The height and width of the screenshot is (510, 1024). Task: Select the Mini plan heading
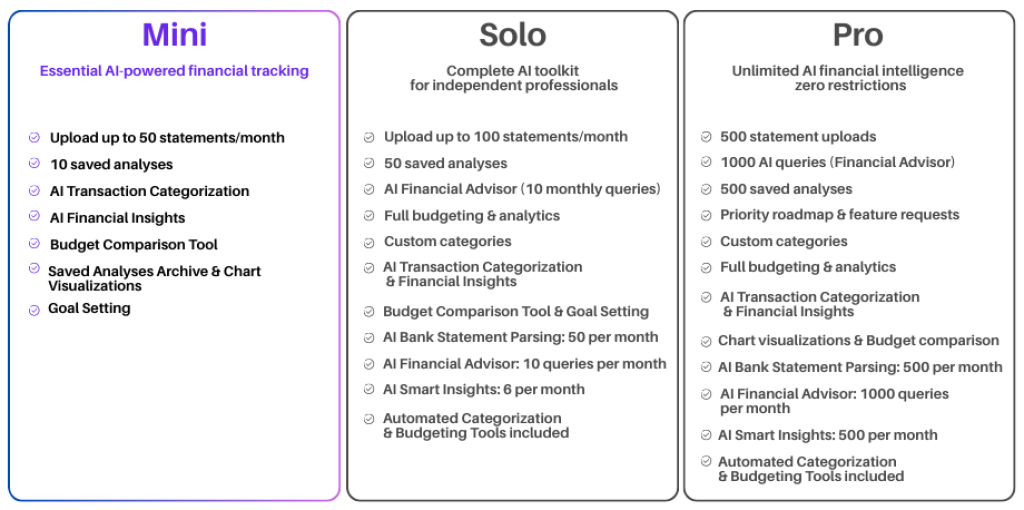coord(174,35)
